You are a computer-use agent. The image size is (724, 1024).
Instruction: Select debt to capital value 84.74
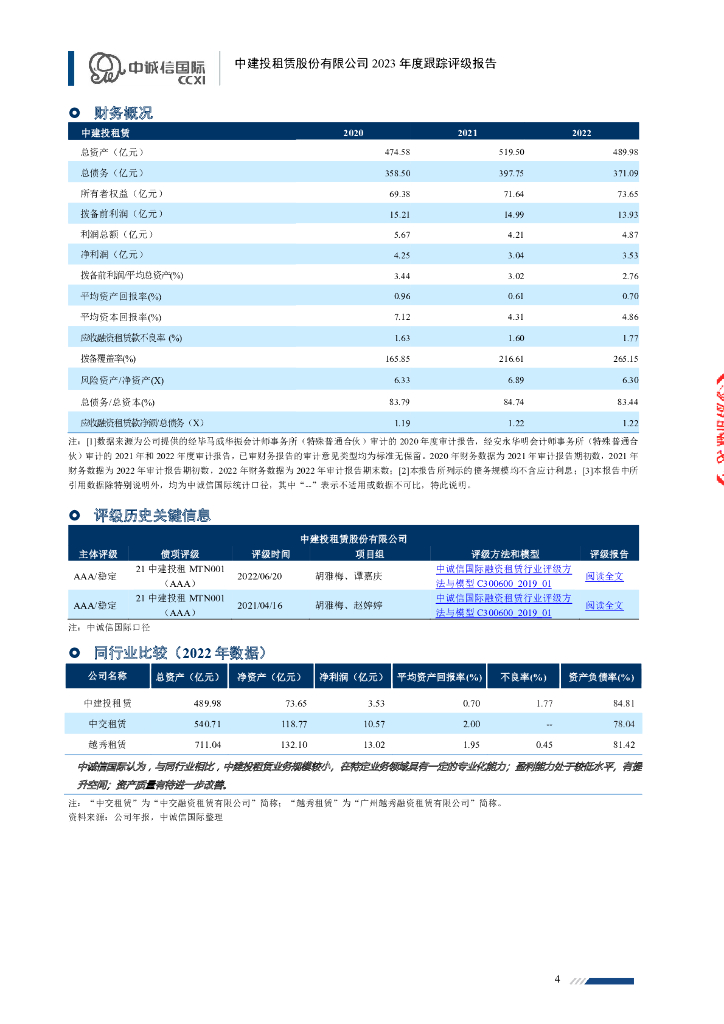[514, 402]
